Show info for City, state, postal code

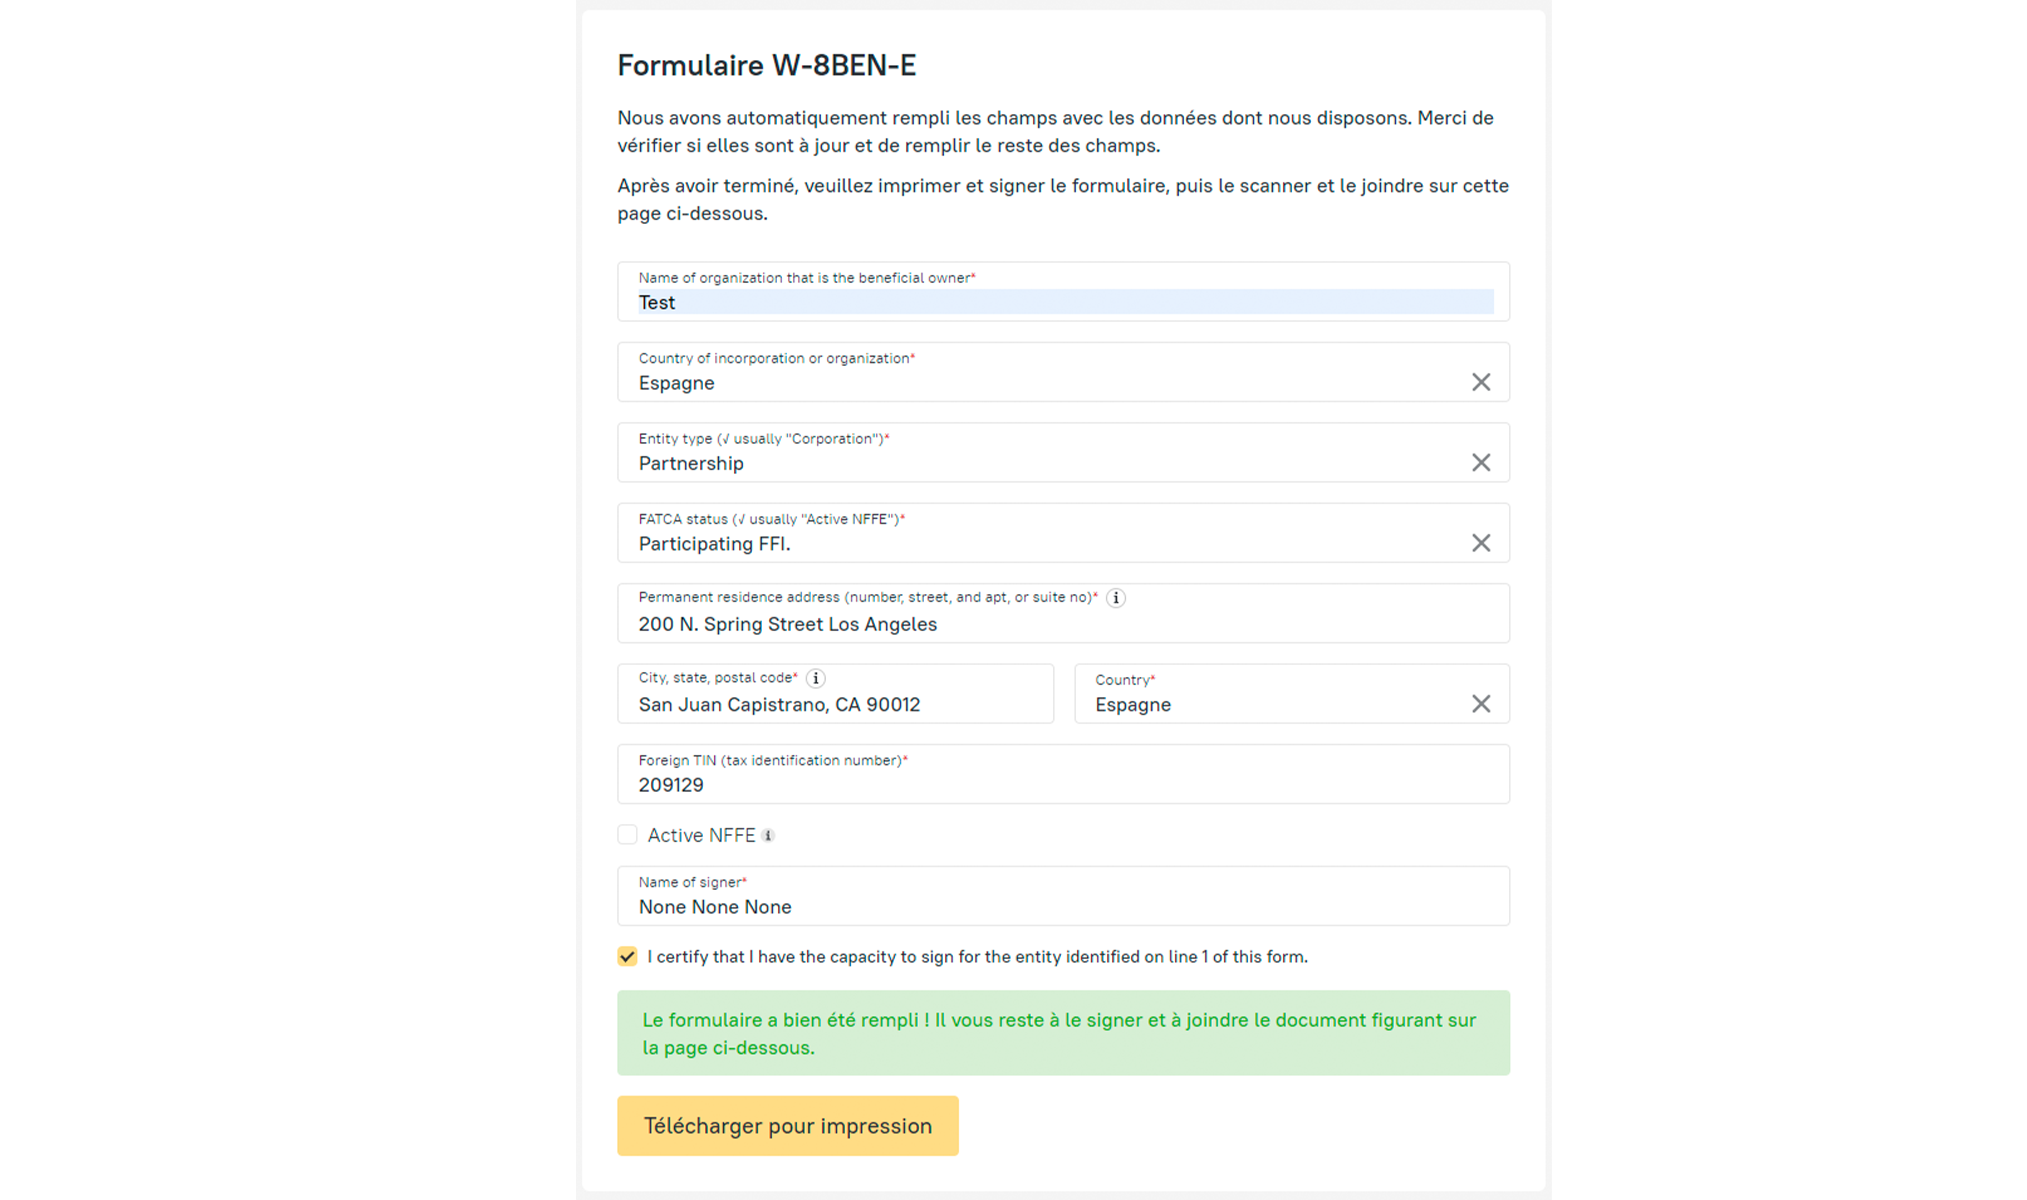click(x=816, y=678)
